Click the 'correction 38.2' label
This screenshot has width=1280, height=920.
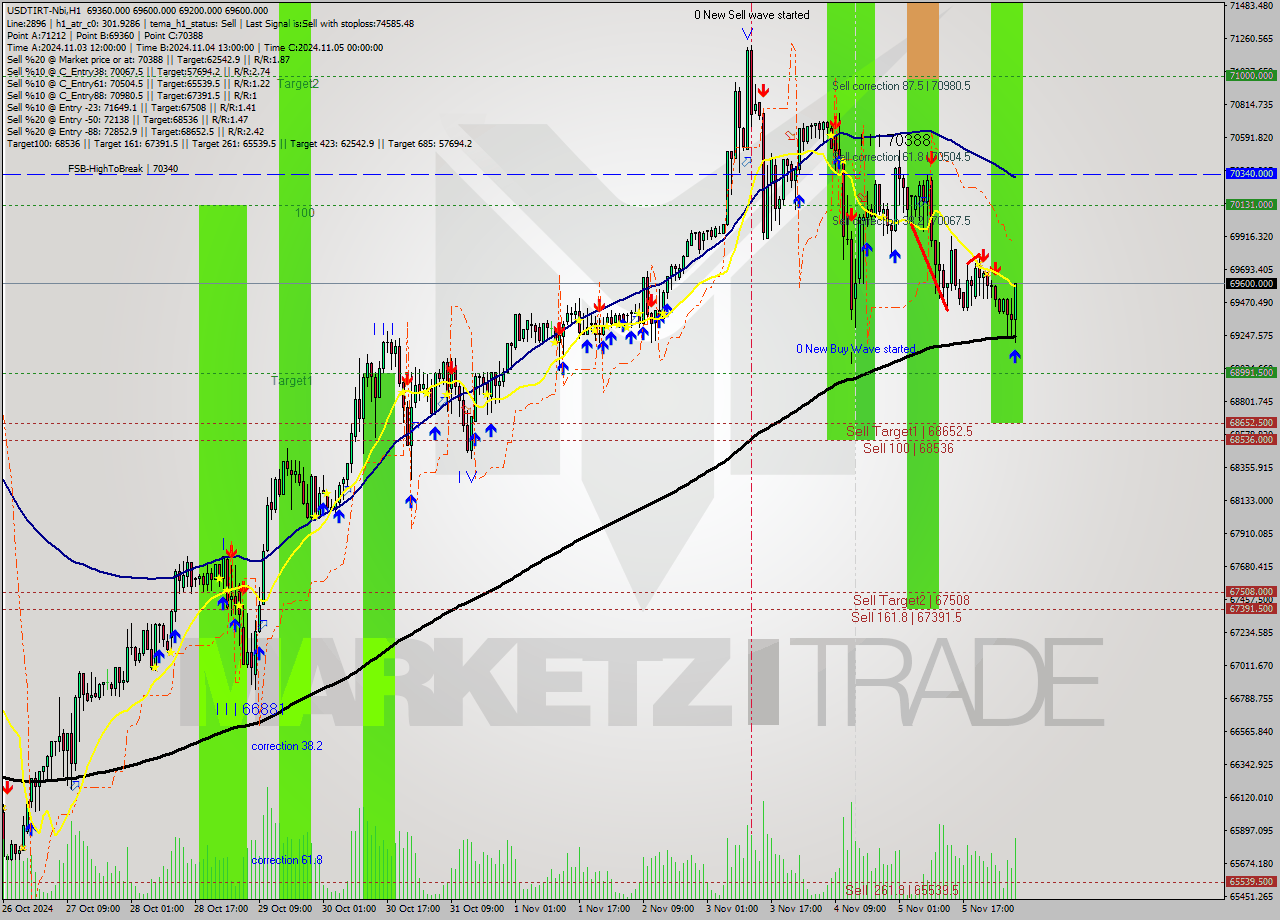[286, 746]
